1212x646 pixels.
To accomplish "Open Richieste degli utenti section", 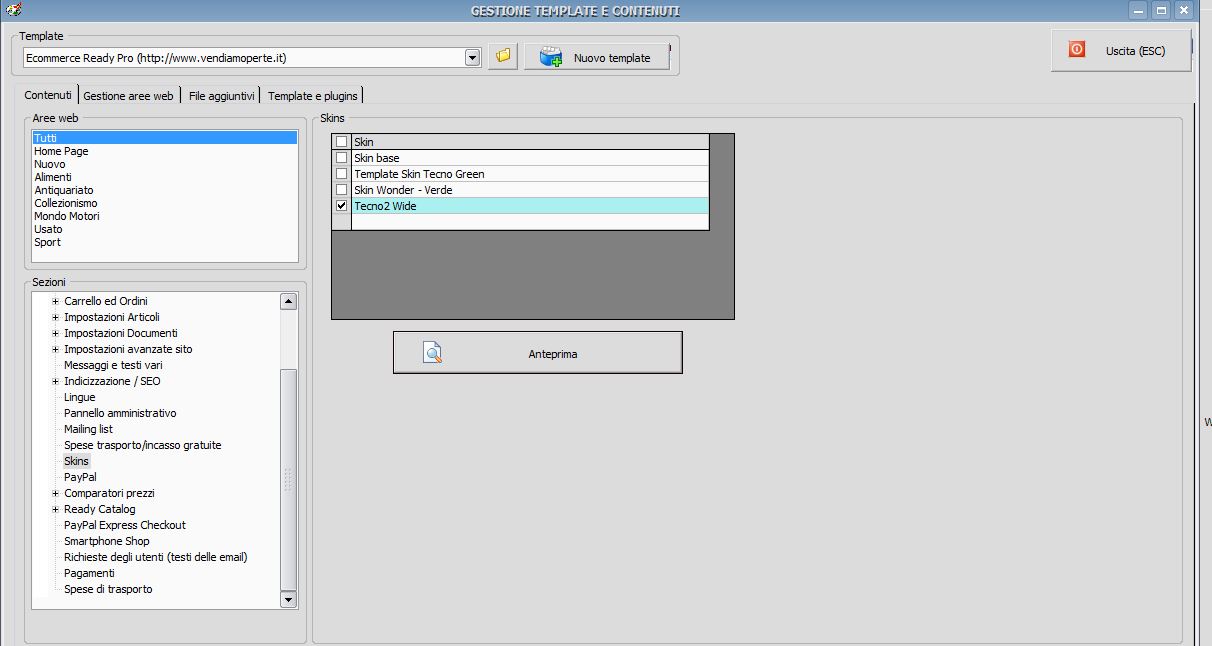I will tap(156, 557).
